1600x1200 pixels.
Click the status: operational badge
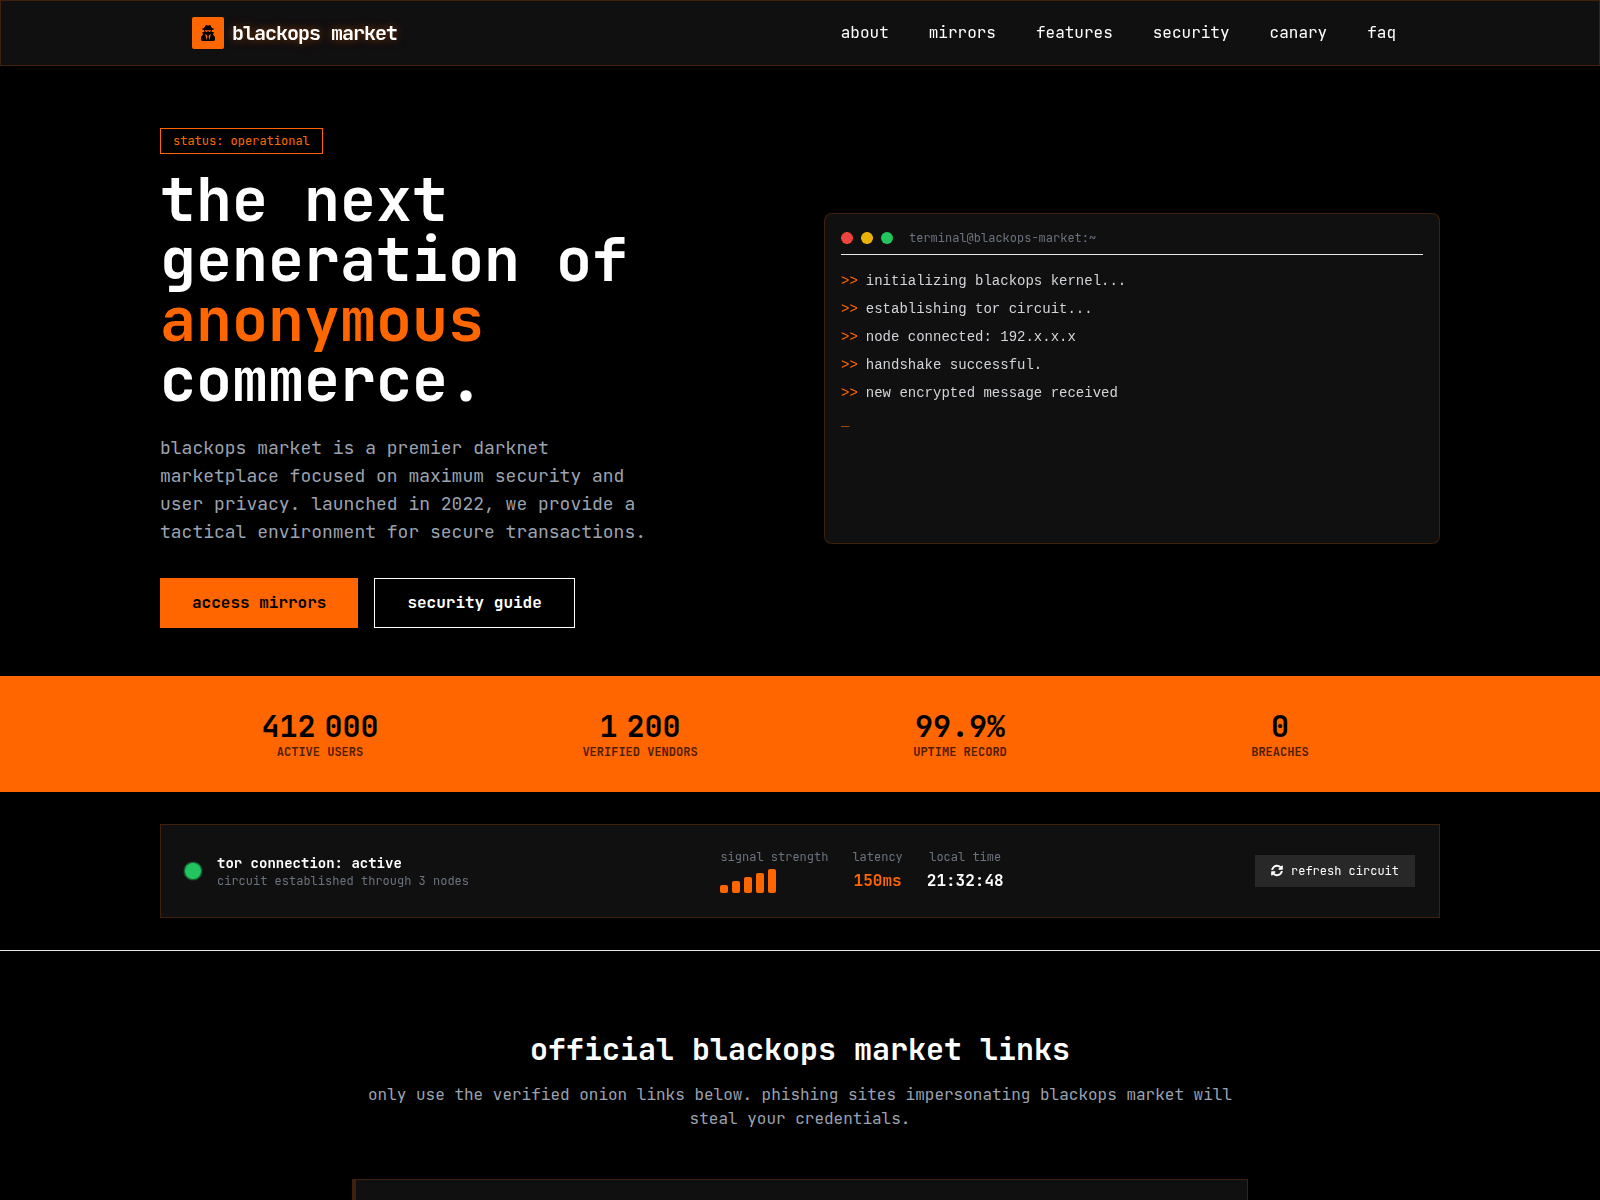pyautogui.click(x=241, y=140)
